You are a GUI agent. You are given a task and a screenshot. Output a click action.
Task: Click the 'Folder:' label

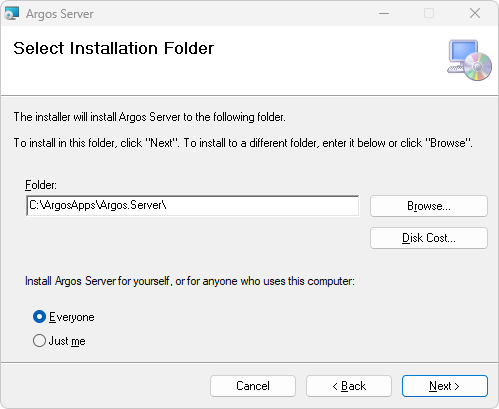pos(41,185)
